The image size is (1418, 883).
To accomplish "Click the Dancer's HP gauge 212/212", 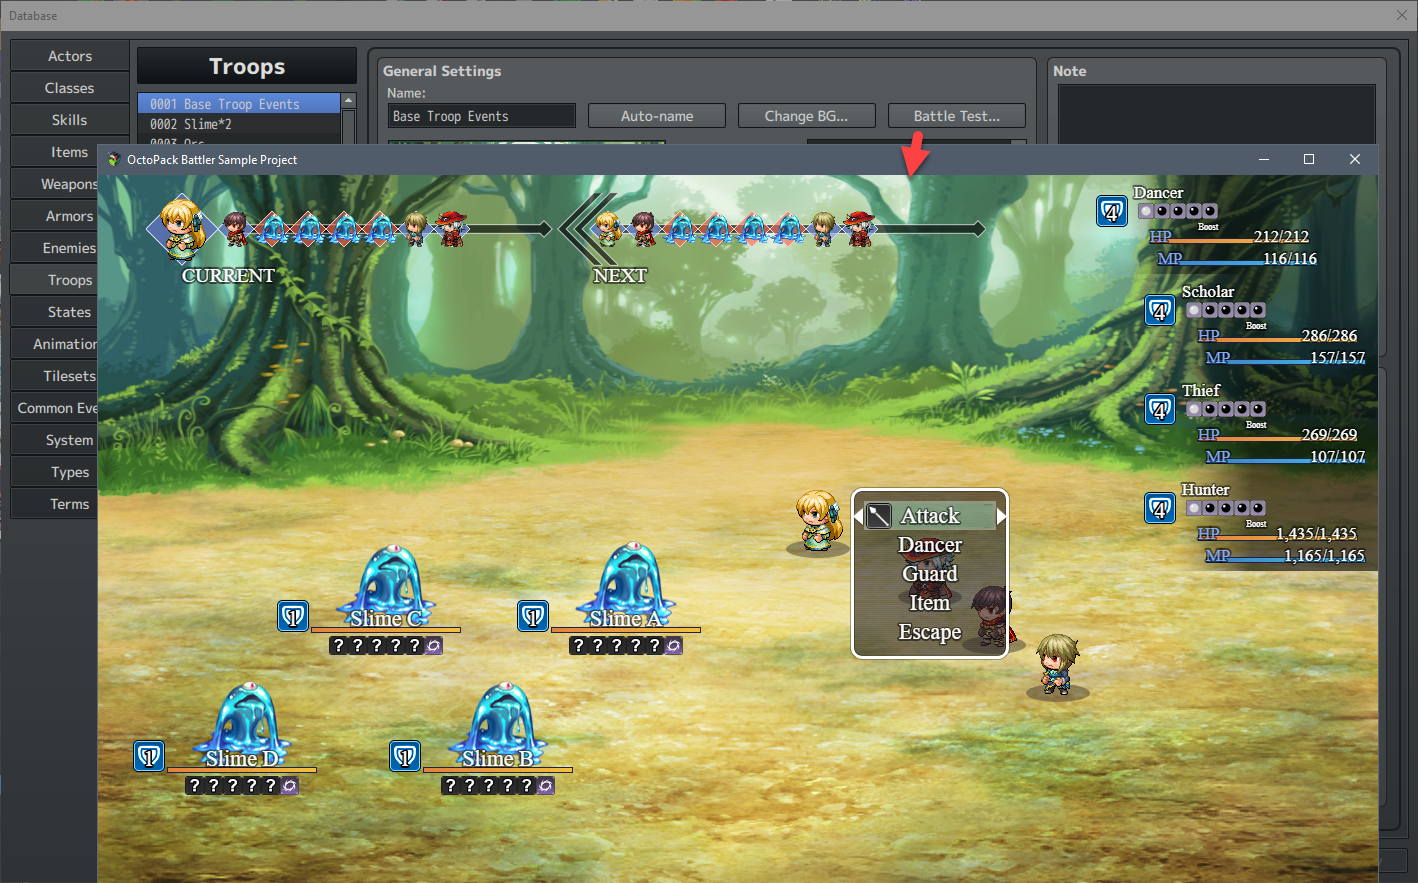I will pos(1230,237).
